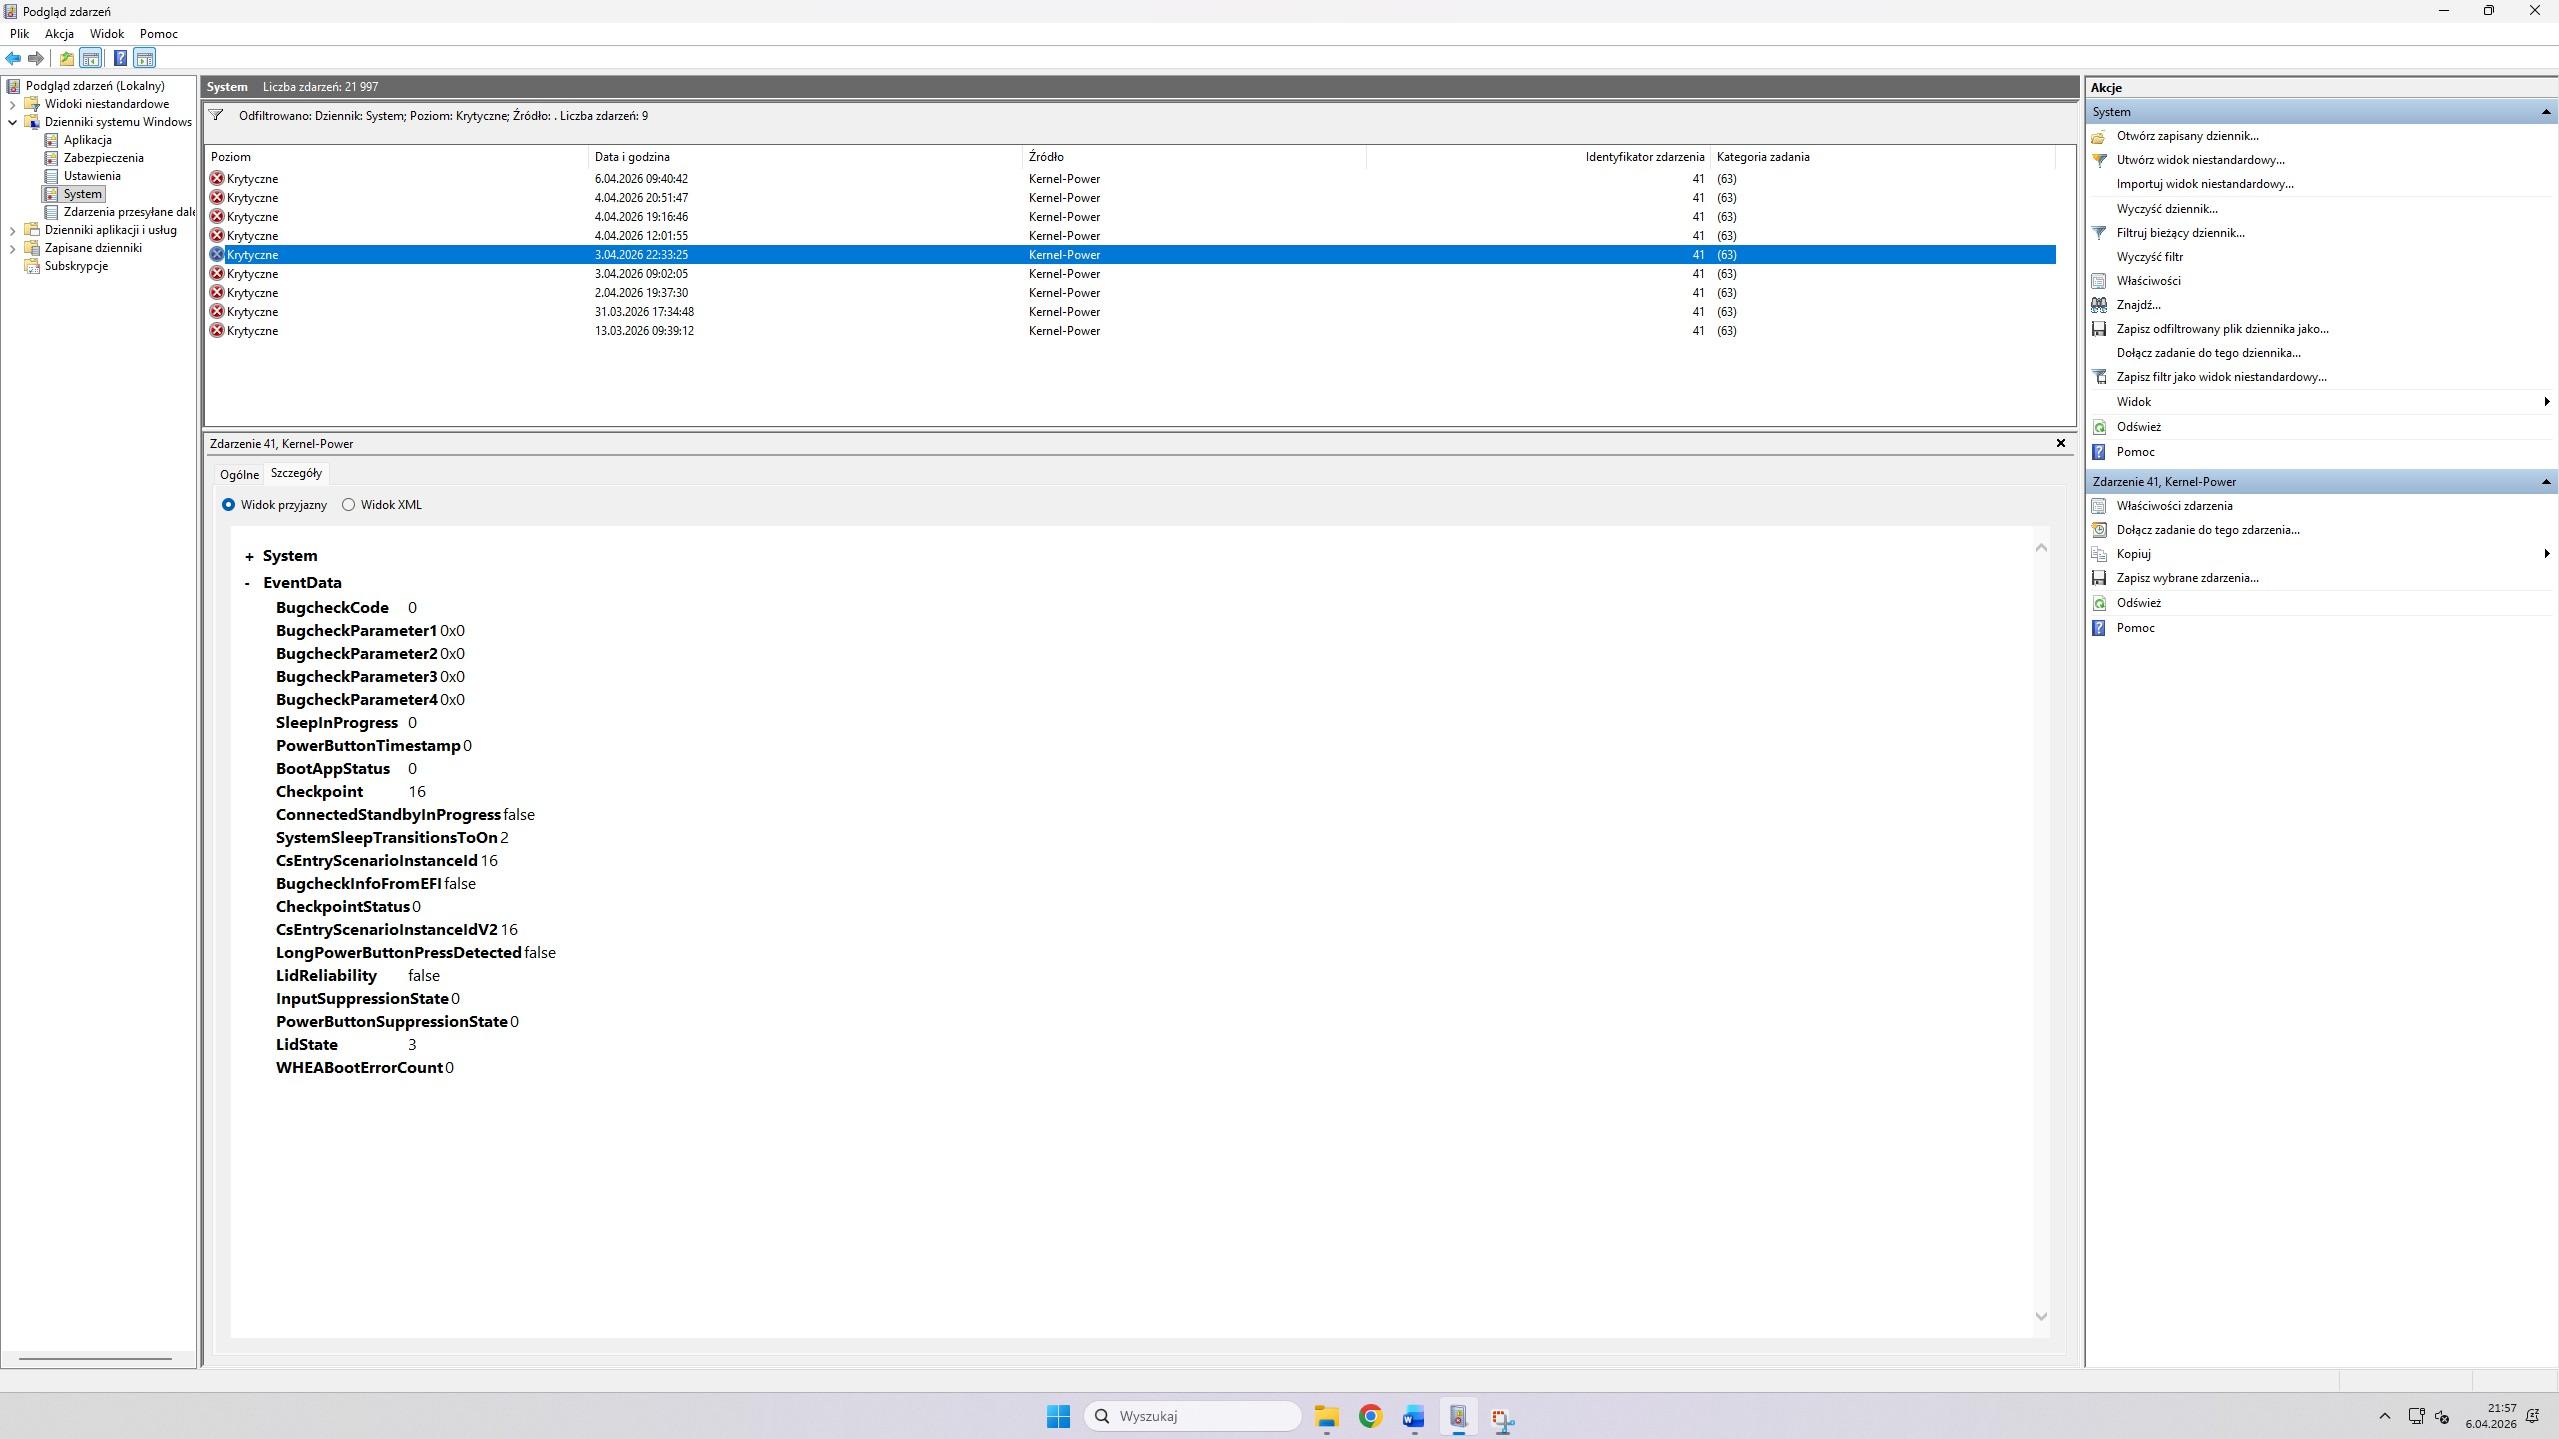
Task: Collapse the EventData node
Action: pos(247,583)
